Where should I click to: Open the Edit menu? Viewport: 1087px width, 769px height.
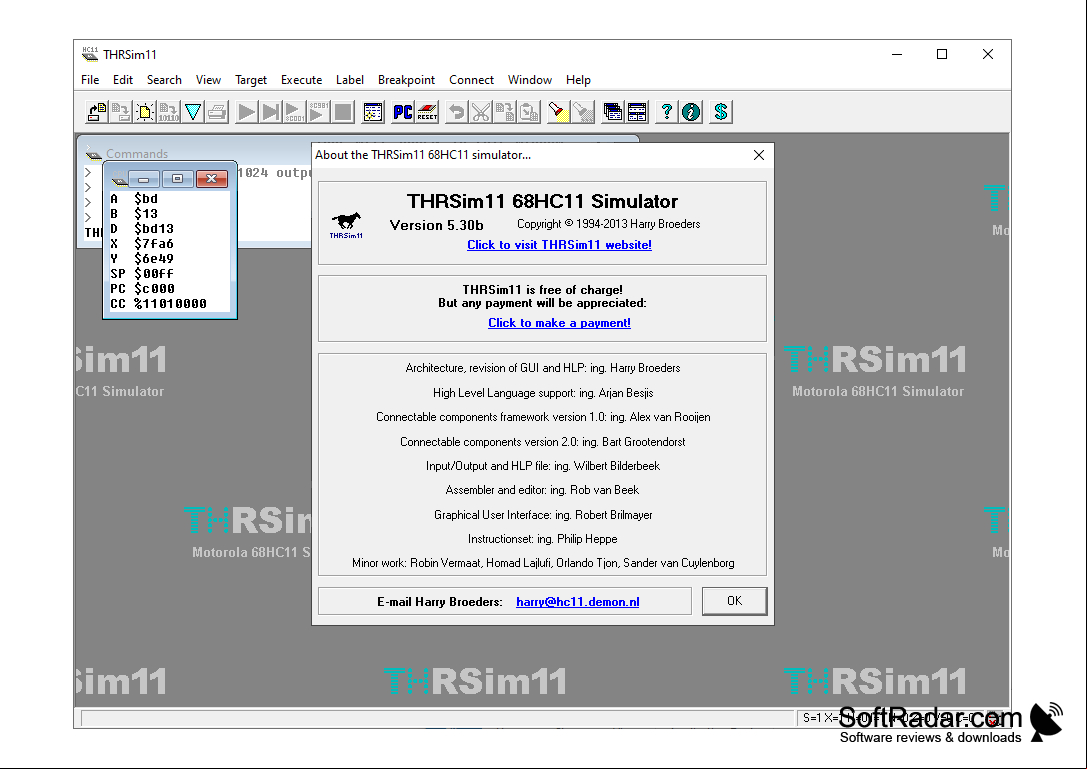point(123,80)
